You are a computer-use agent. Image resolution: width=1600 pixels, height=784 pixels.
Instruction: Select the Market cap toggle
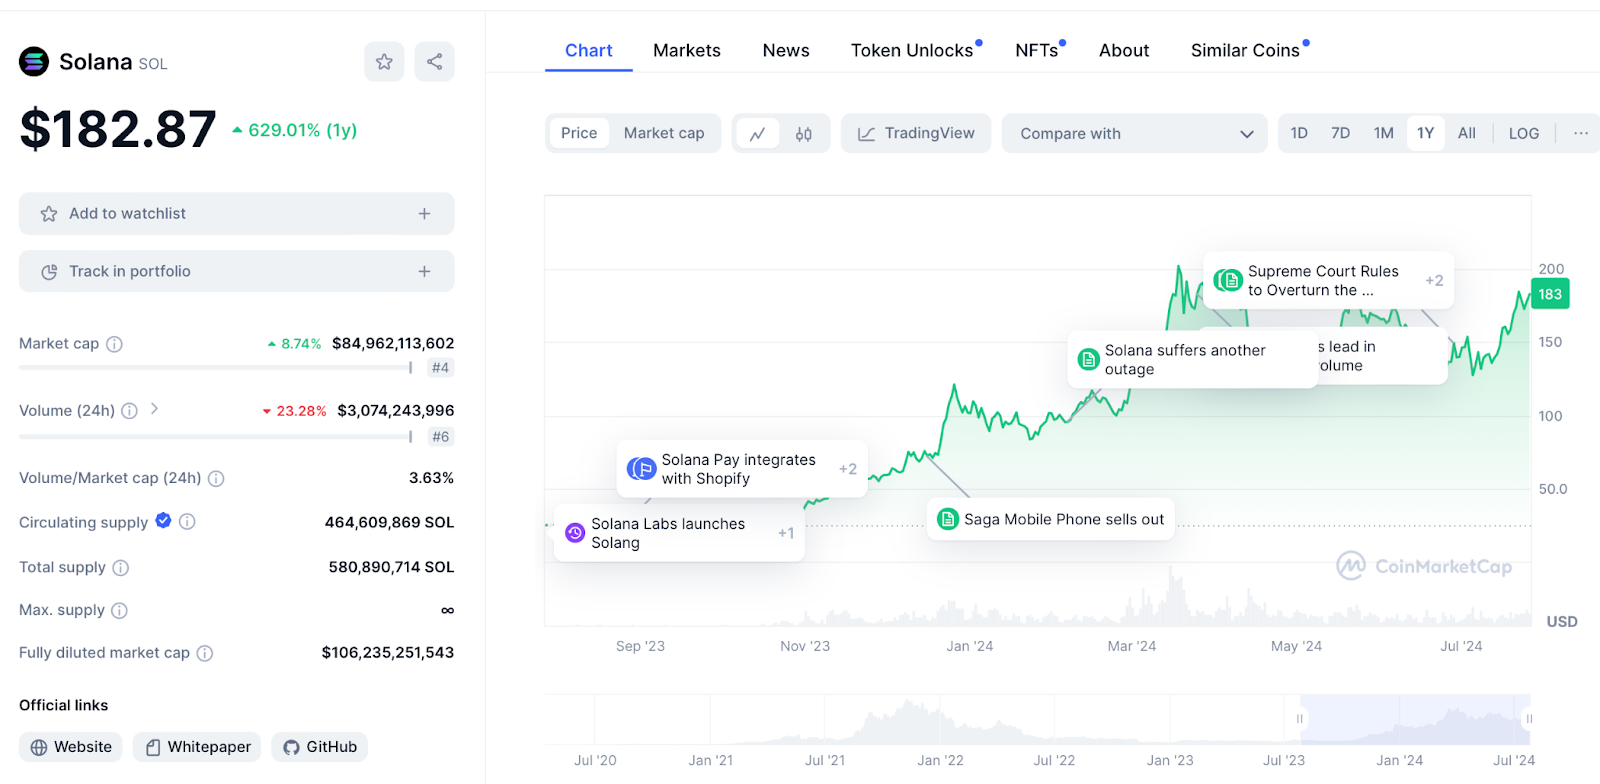664,133
